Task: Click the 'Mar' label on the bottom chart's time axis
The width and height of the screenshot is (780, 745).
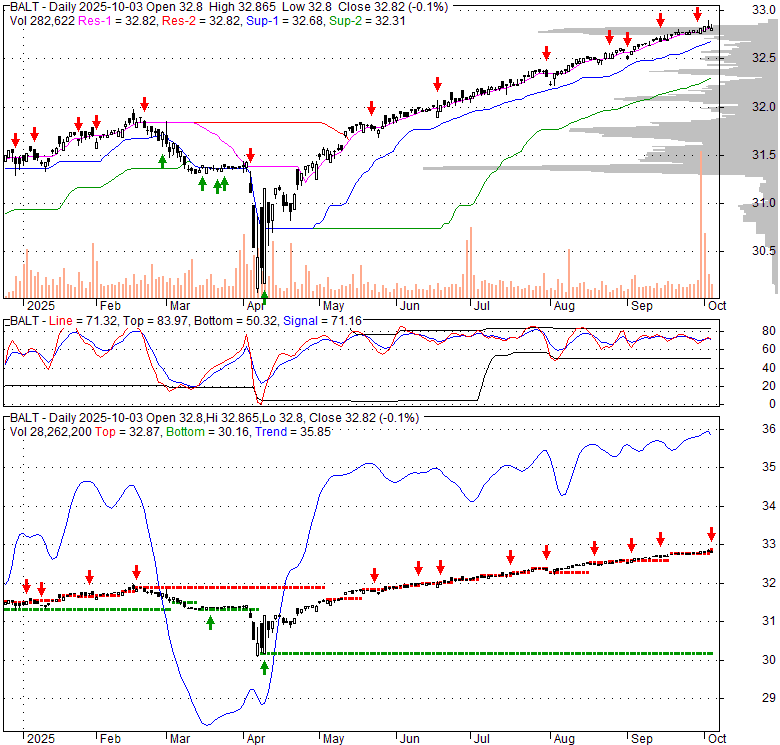Action: pos(180,739)
